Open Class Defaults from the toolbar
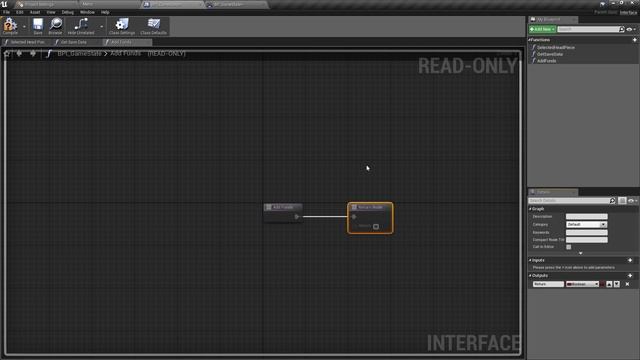The image size is (640, 360). pos(153,26)
